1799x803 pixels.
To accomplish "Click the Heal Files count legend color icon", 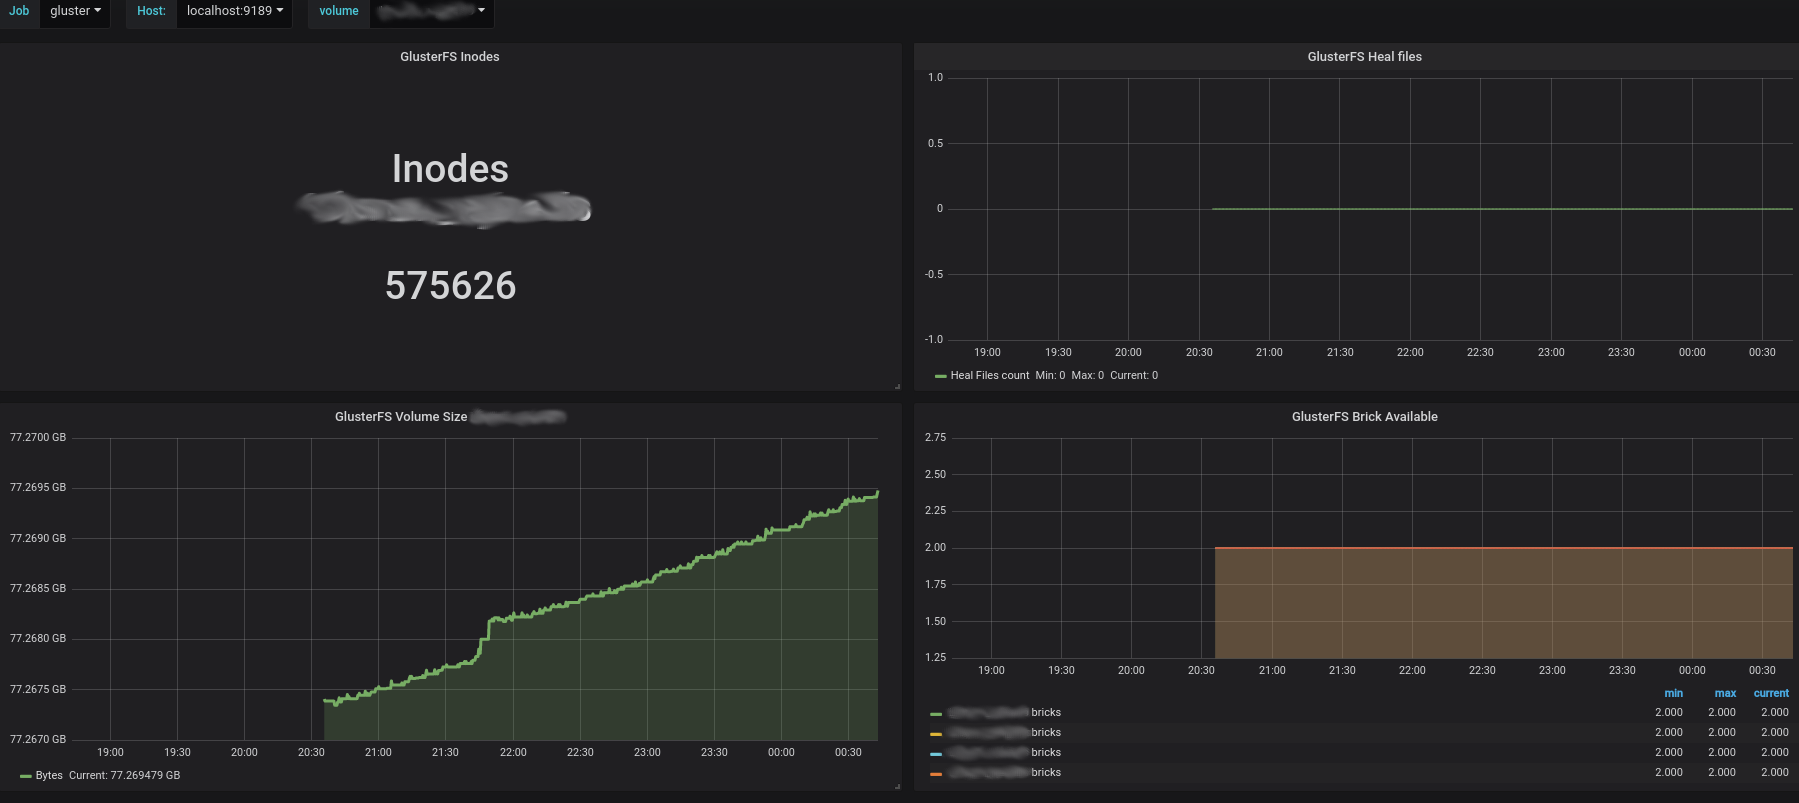I will pos(940,377).
